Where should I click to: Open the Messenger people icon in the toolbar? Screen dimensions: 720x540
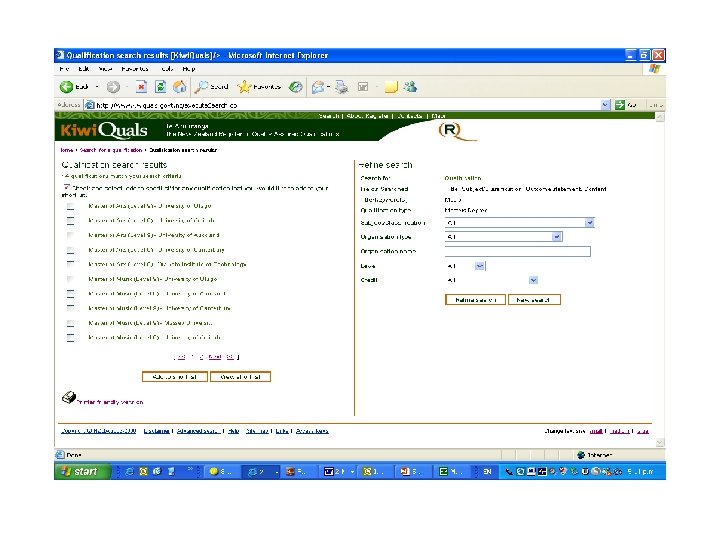pyautogui.click(x=410, y=86)
